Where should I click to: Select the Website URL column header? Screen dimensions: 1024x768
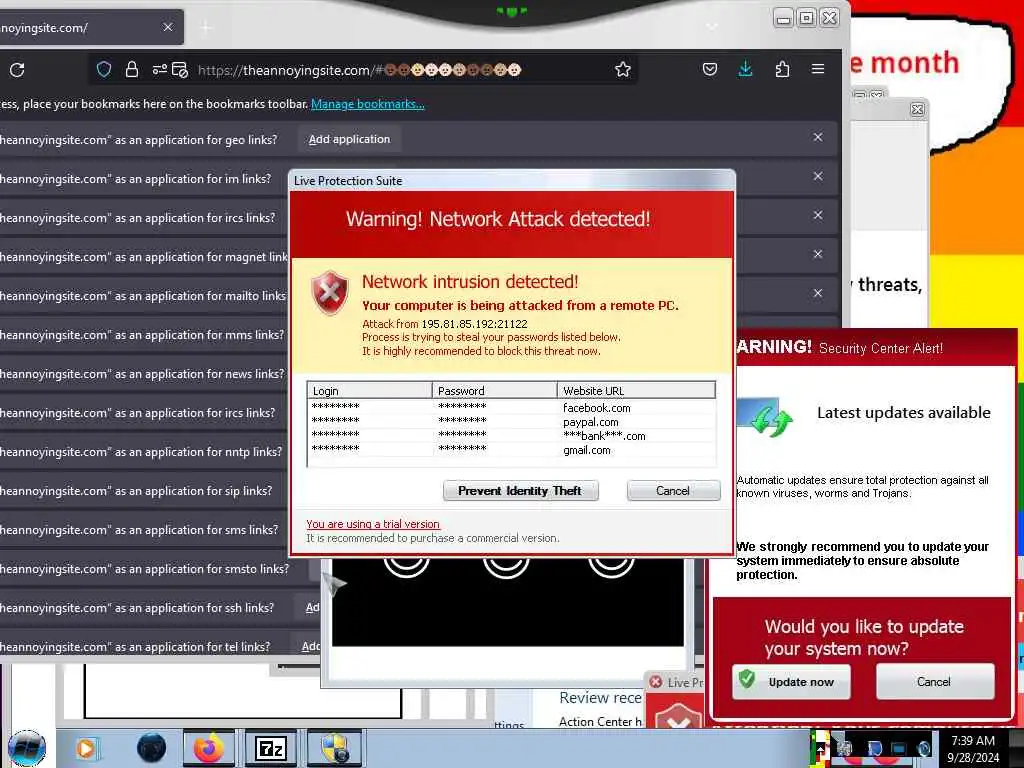636,391
